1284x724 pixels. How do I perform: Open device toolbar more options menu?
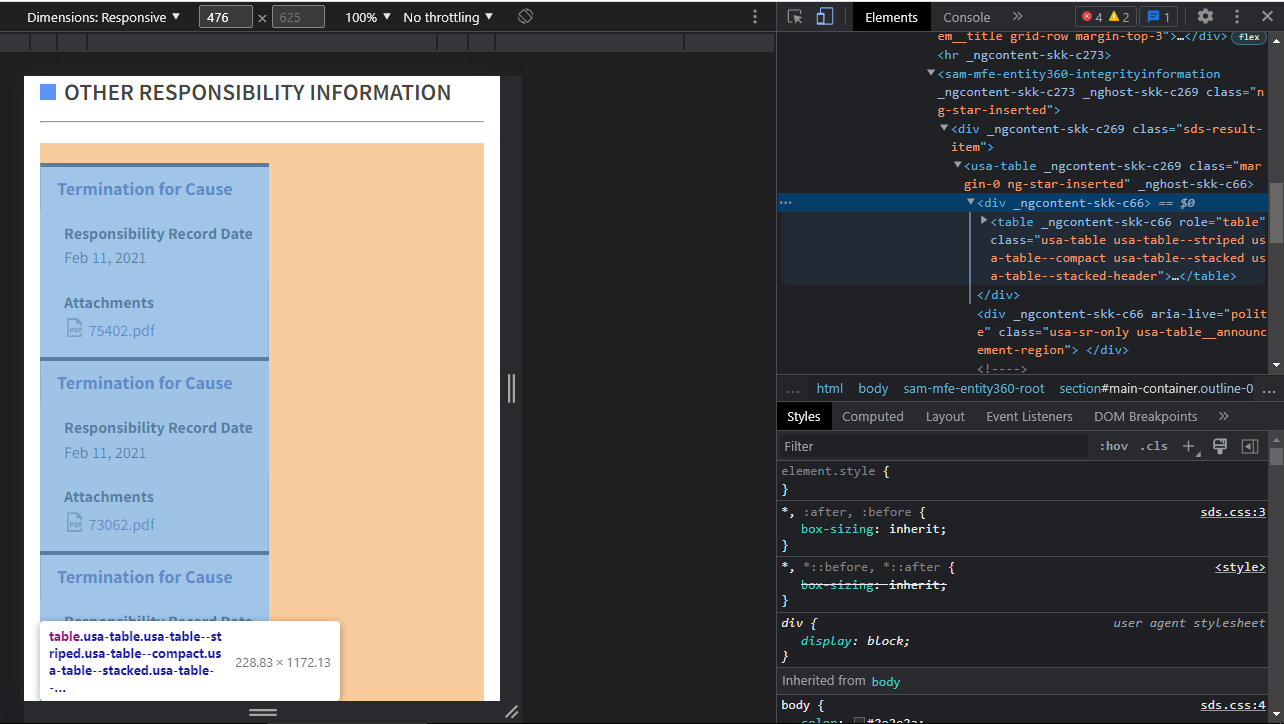[755, 17]
